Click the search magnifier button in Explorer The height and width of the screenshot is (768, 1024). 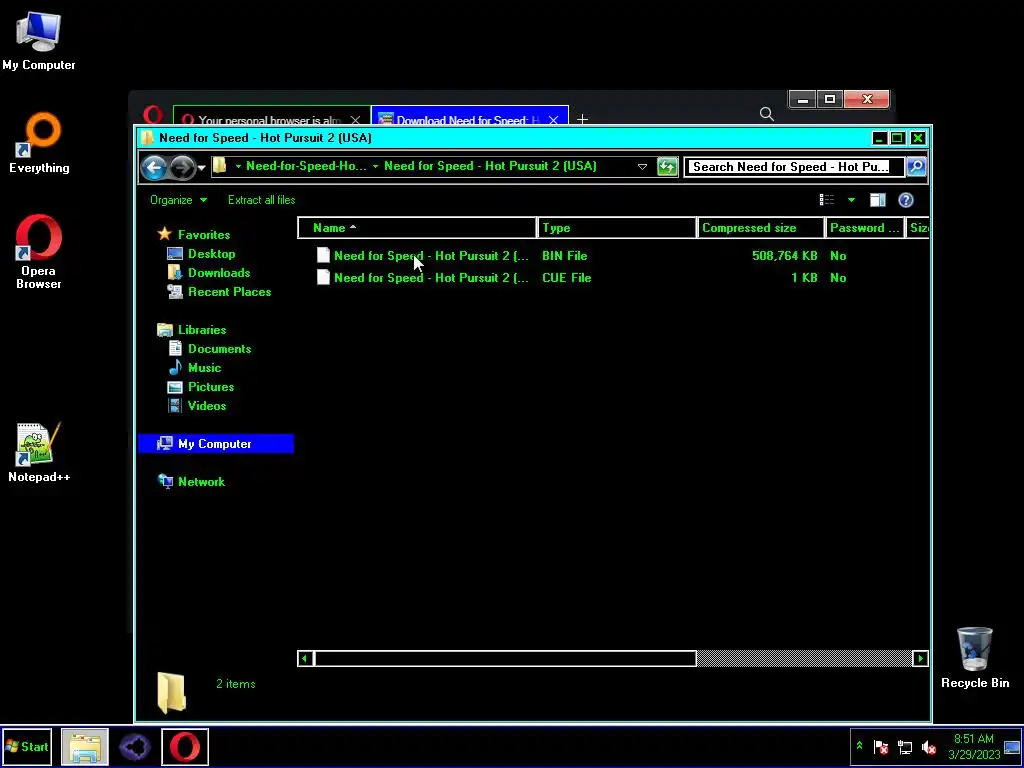click(916, 167)
